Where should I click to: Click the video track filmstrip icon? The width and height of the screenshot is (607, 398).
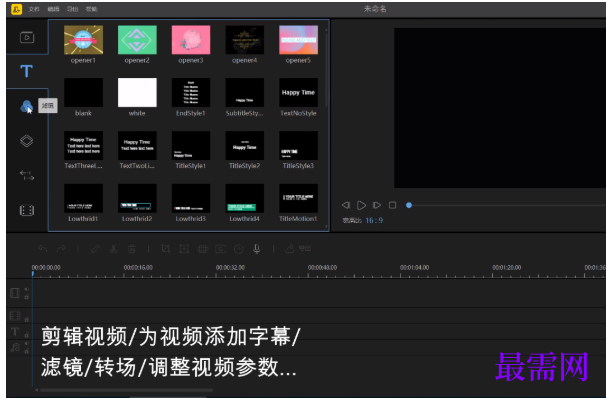[15, 293]
